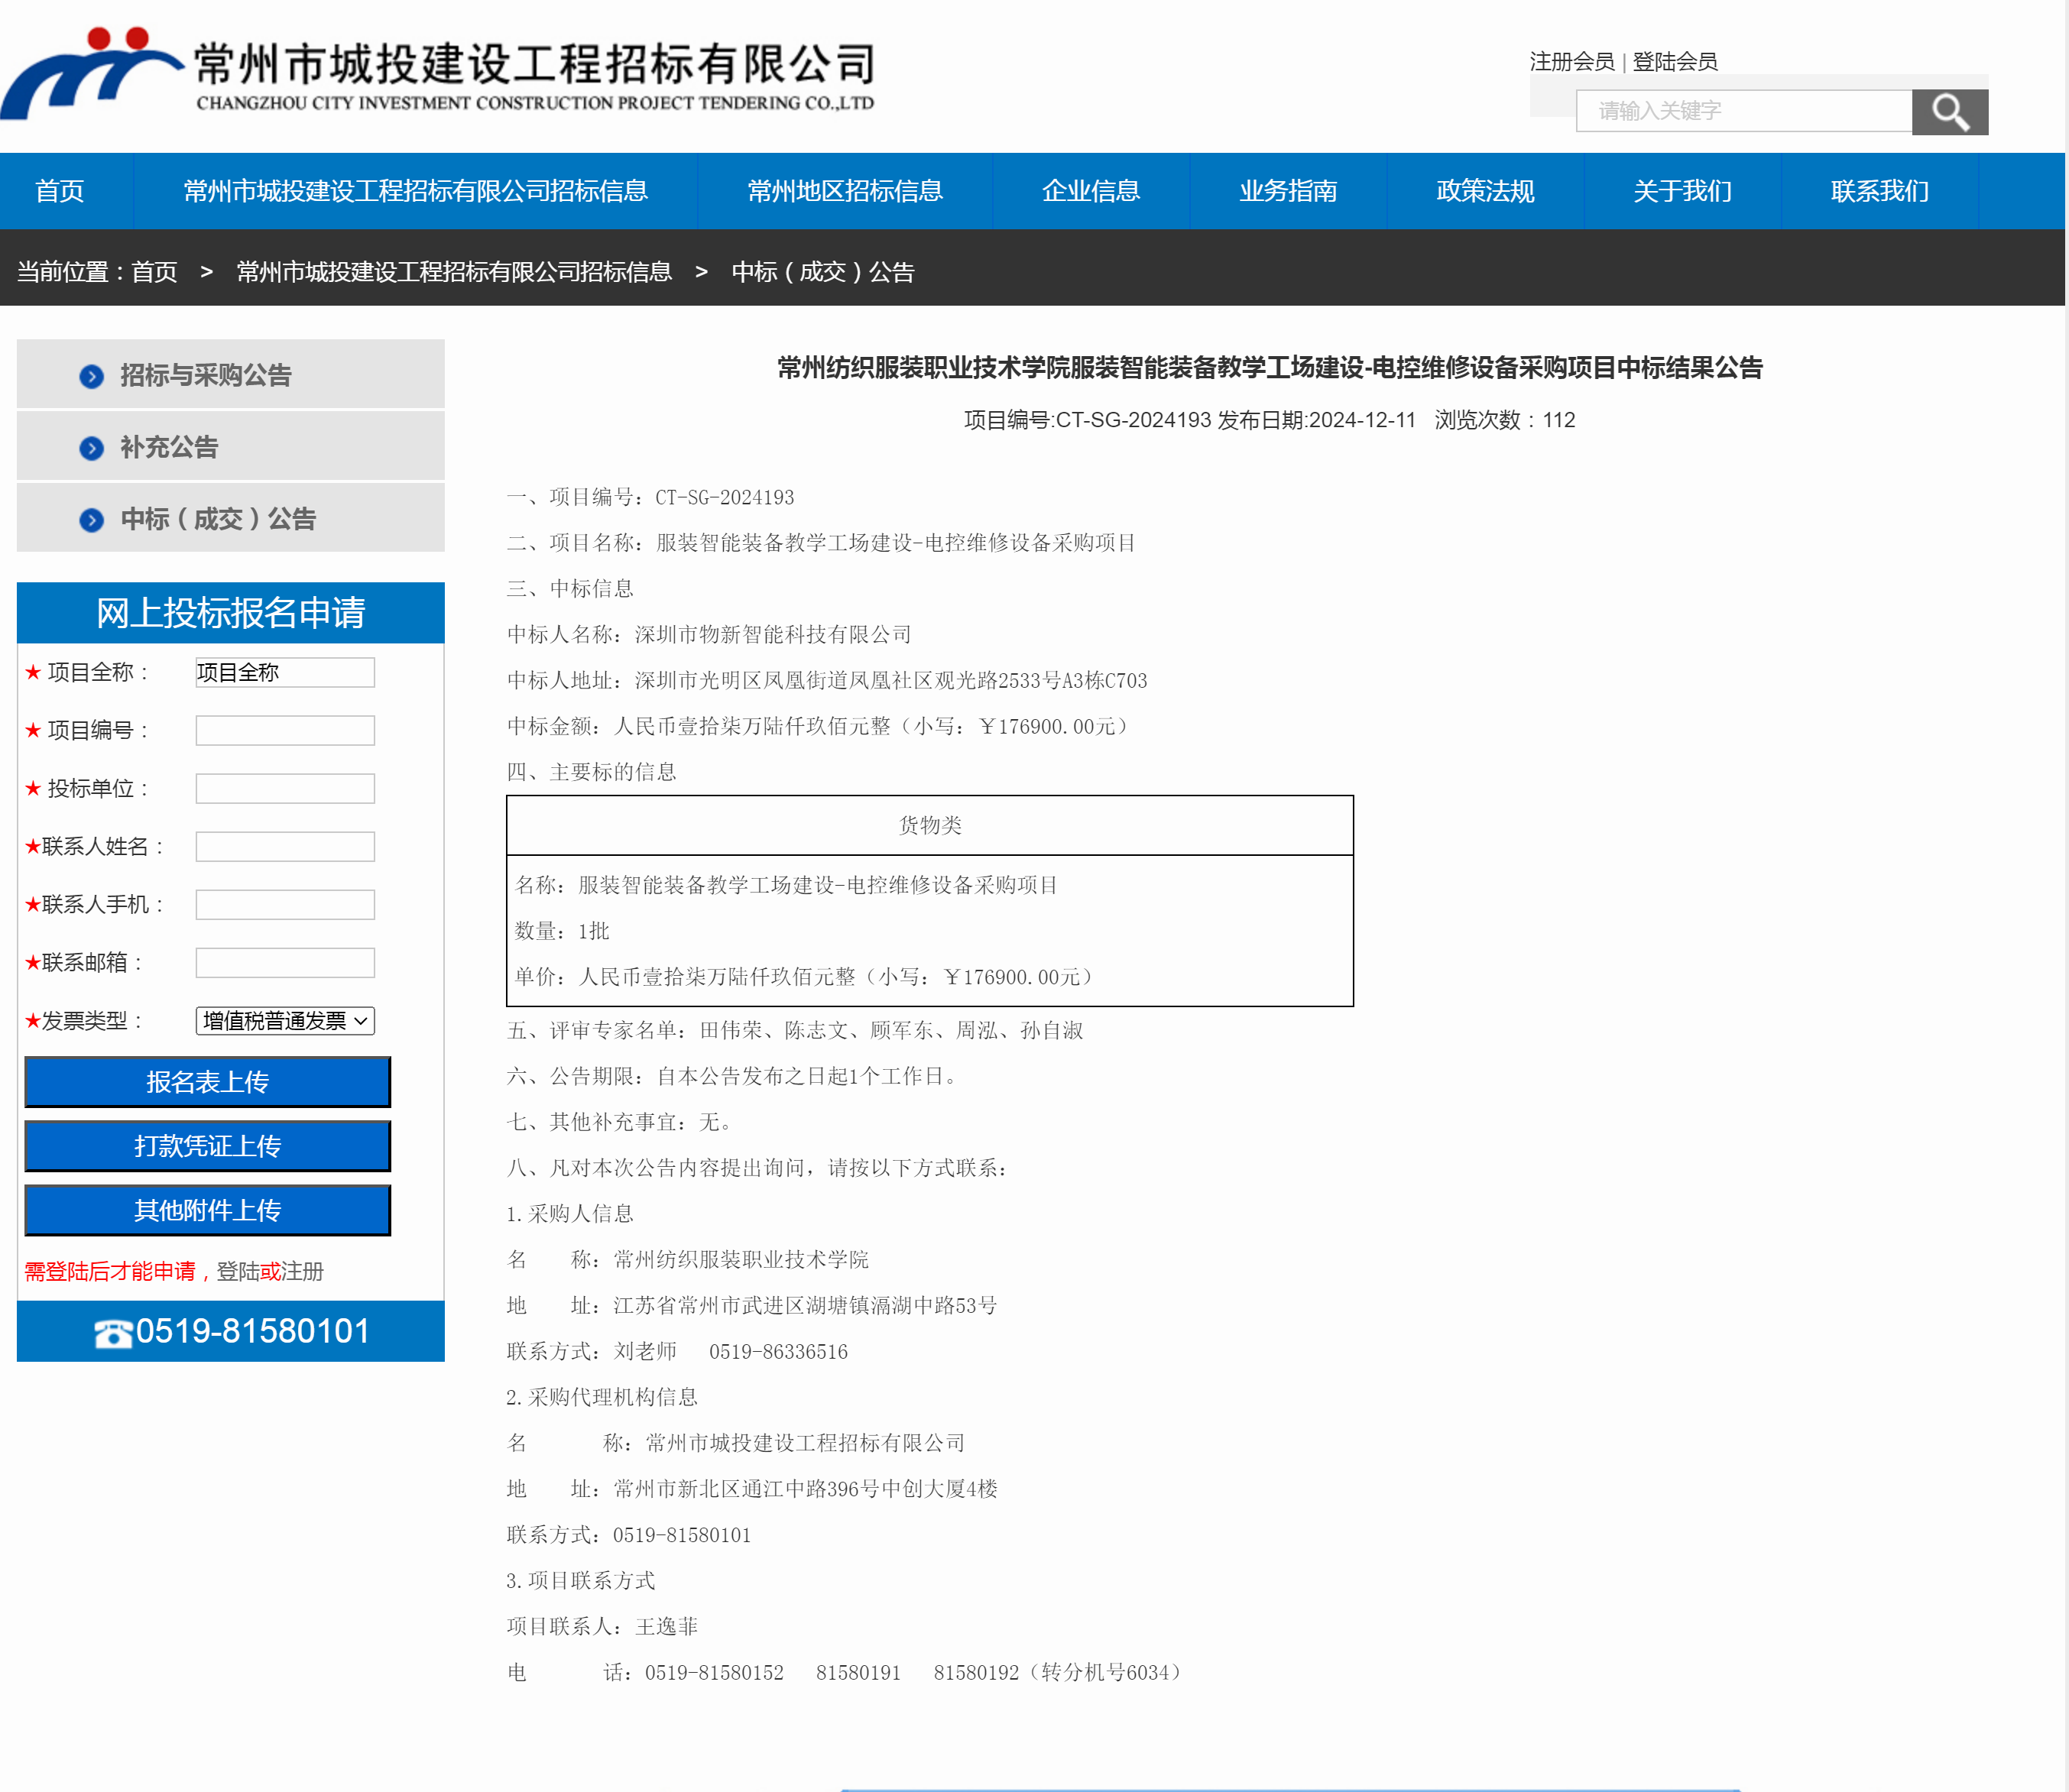Click the arrow icon beside 招标与采购公告
The height and width of the screenshot is (1792, 2069).
(x=91, y=376)
